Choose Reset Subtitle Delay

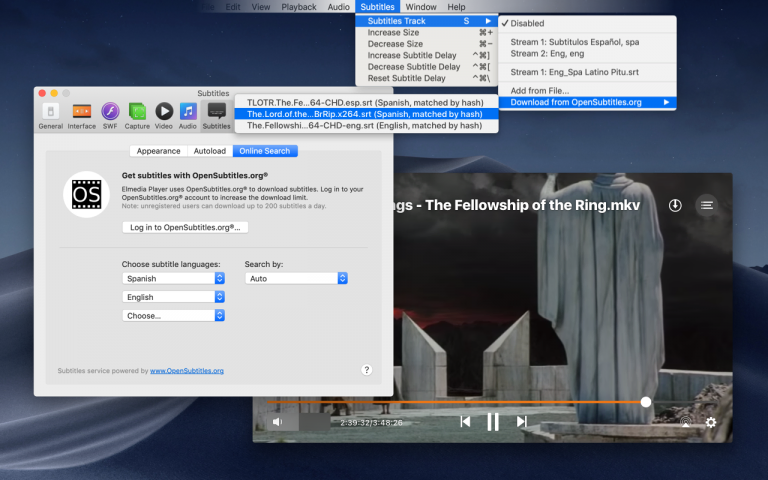coord(427,78)
